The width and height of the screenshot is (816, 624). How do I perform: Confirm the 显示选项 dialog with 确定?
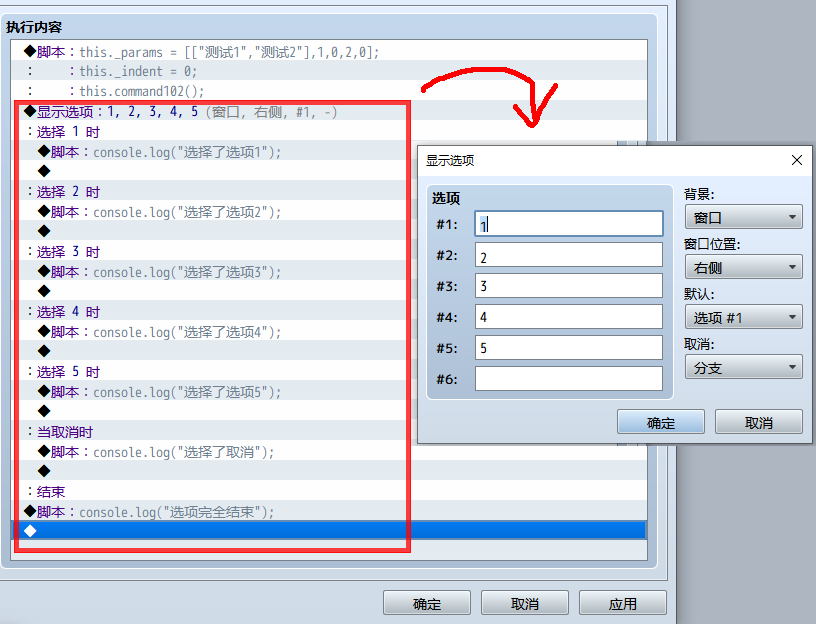click(661, 422)
